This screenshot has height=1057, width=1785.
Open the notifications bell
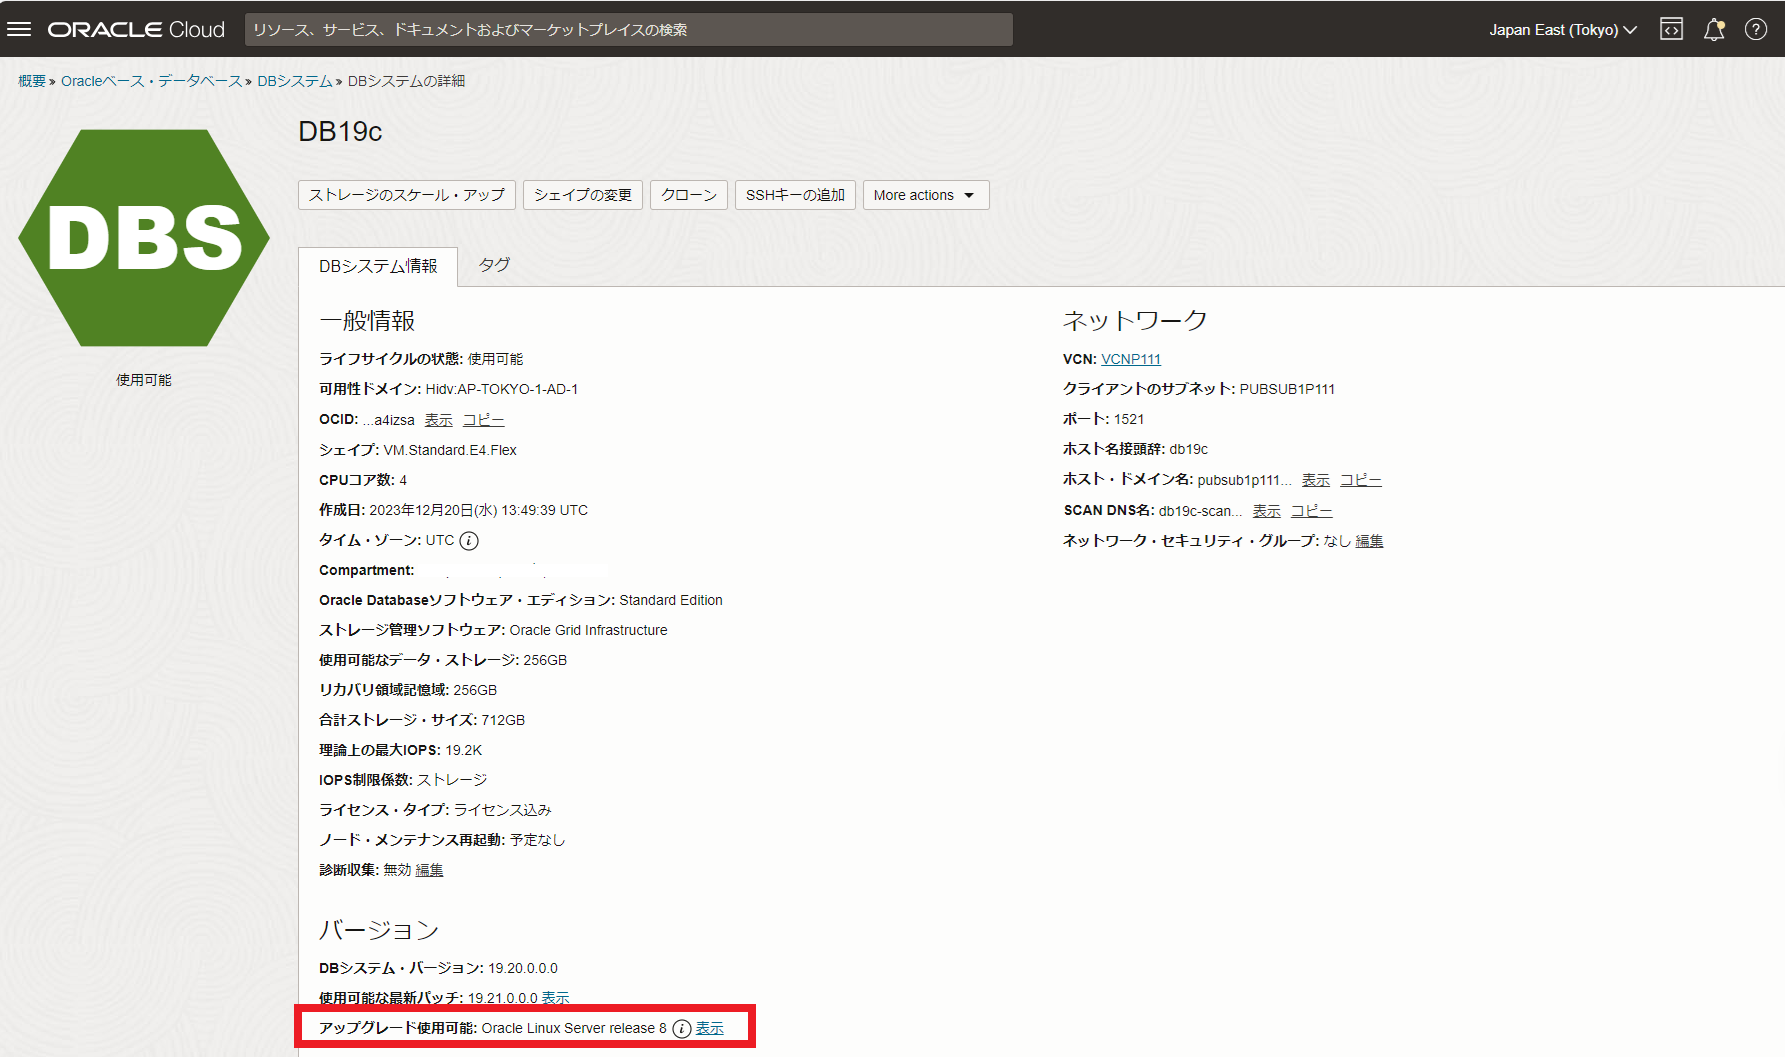[1714, 29]
